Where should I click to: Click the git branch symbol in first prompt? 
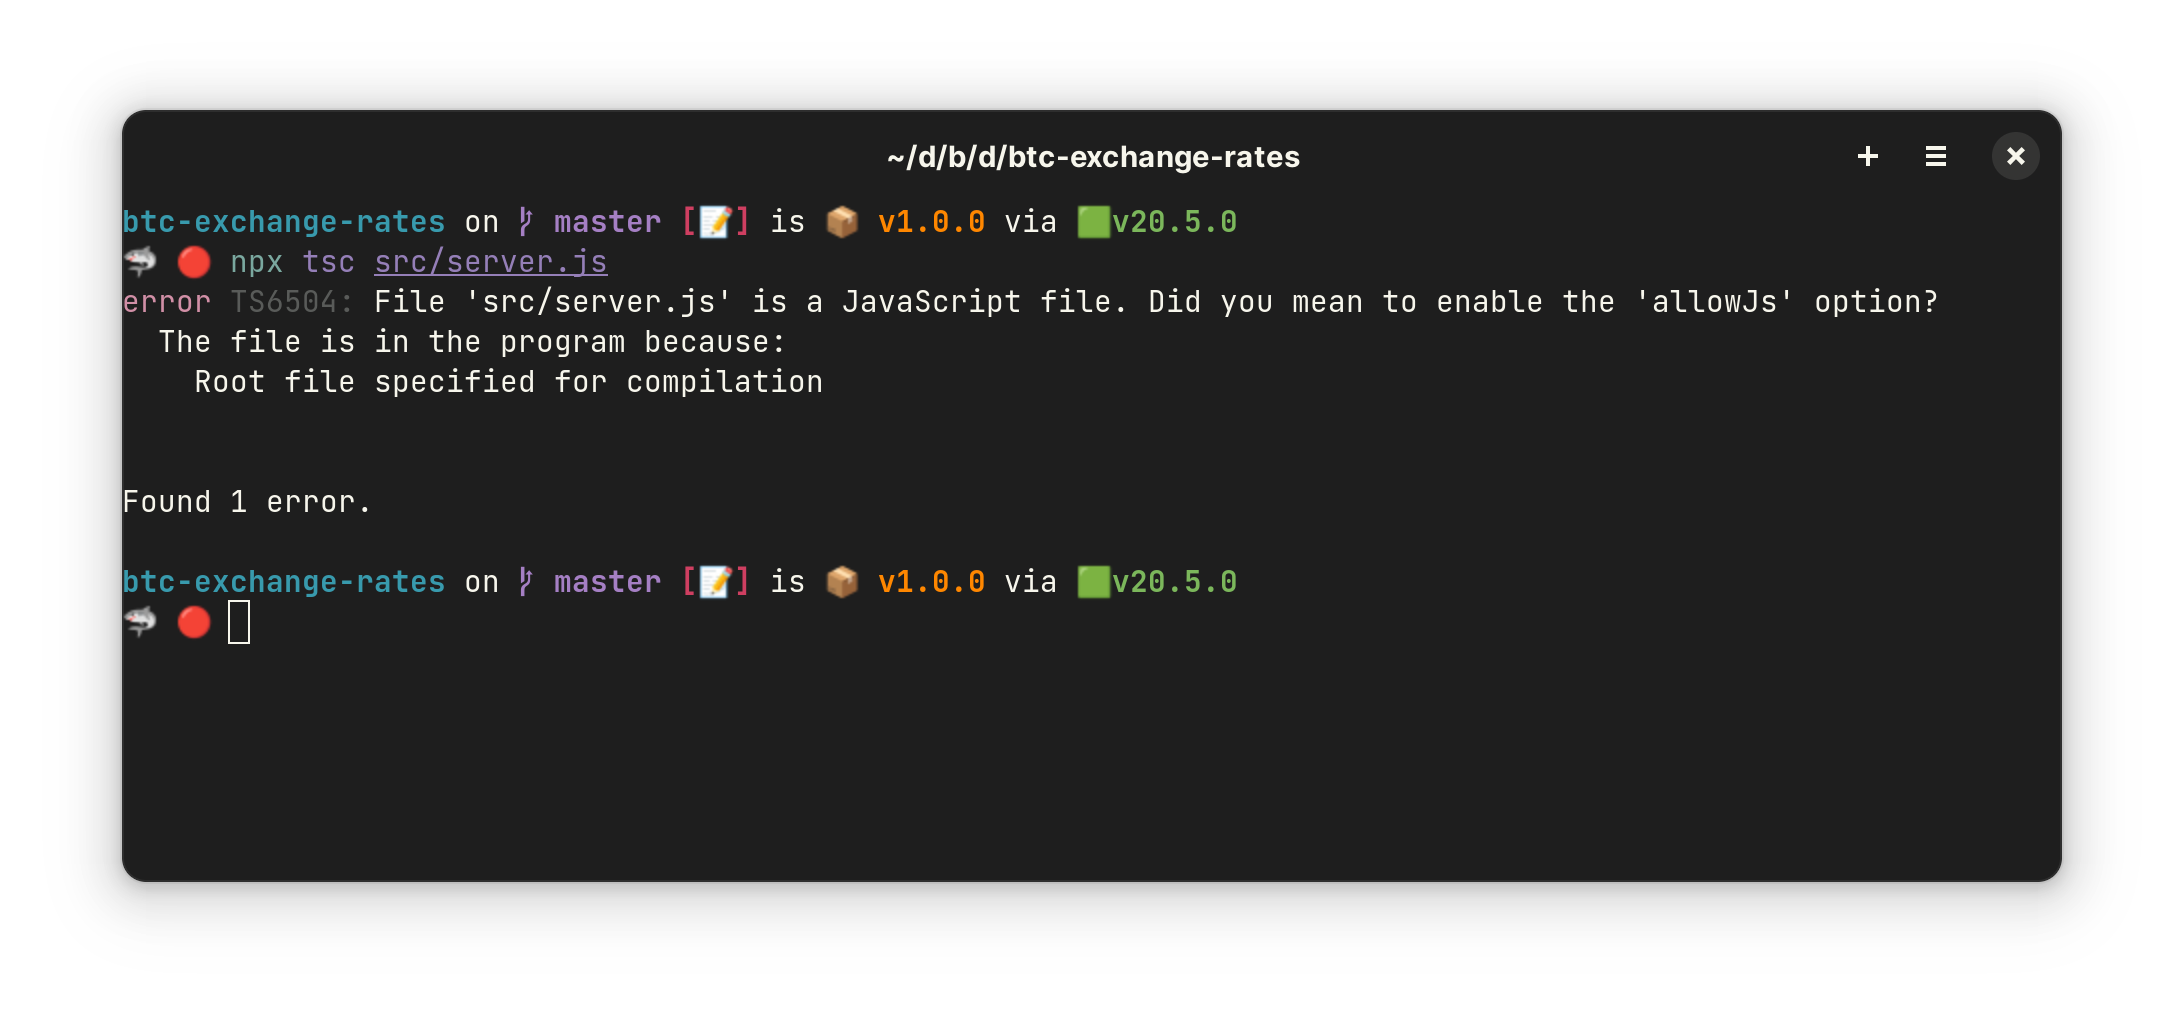point(526,222)
